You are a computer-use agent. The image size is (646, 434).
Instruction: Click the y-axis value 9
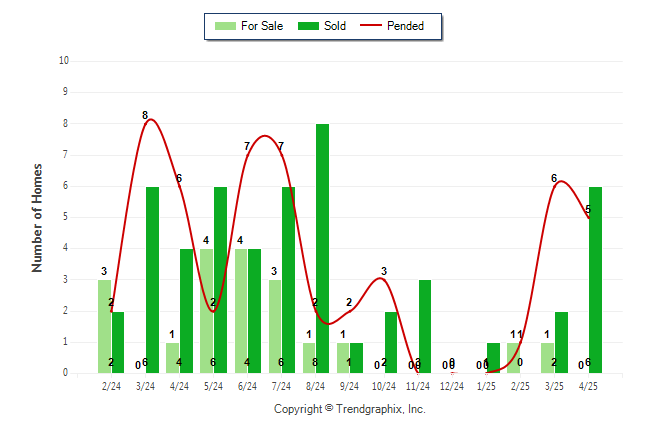click(66, 91)
